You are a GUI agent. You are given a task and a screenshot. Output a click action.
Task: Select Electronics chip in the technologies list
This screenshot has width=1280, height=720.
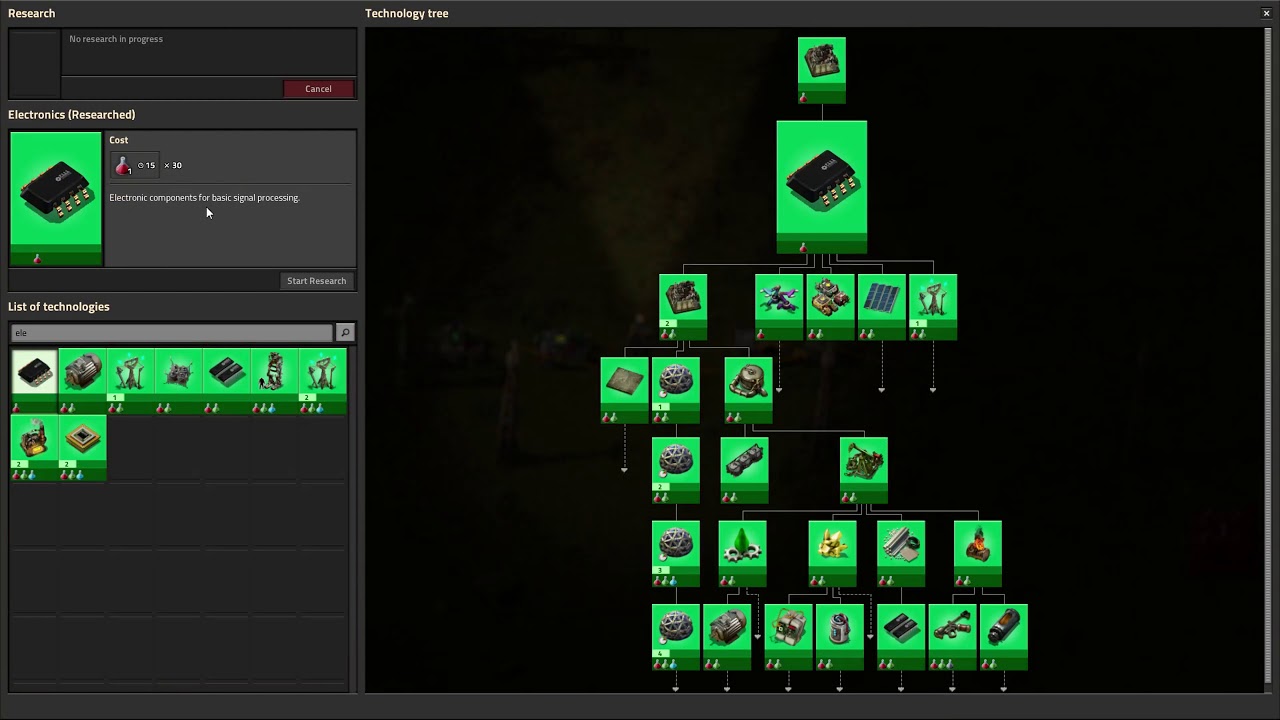point(34,380)
